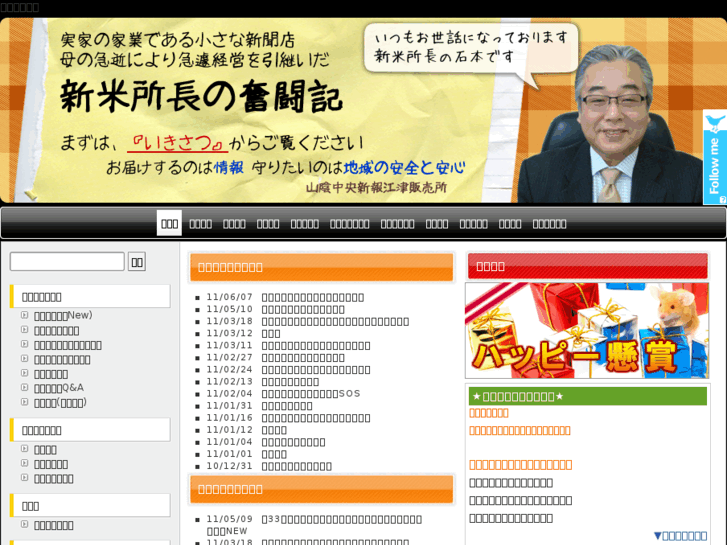Open the news entry dated 11/01/12
The image size is (727, 545).
(274, 430)
